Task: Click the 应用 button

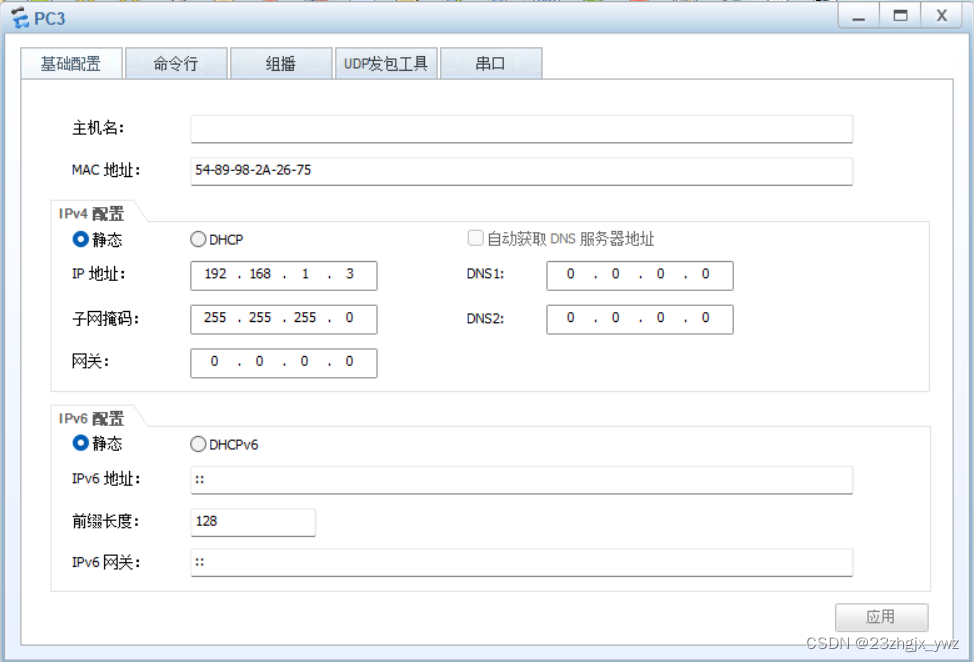Action: pos(881,617)
